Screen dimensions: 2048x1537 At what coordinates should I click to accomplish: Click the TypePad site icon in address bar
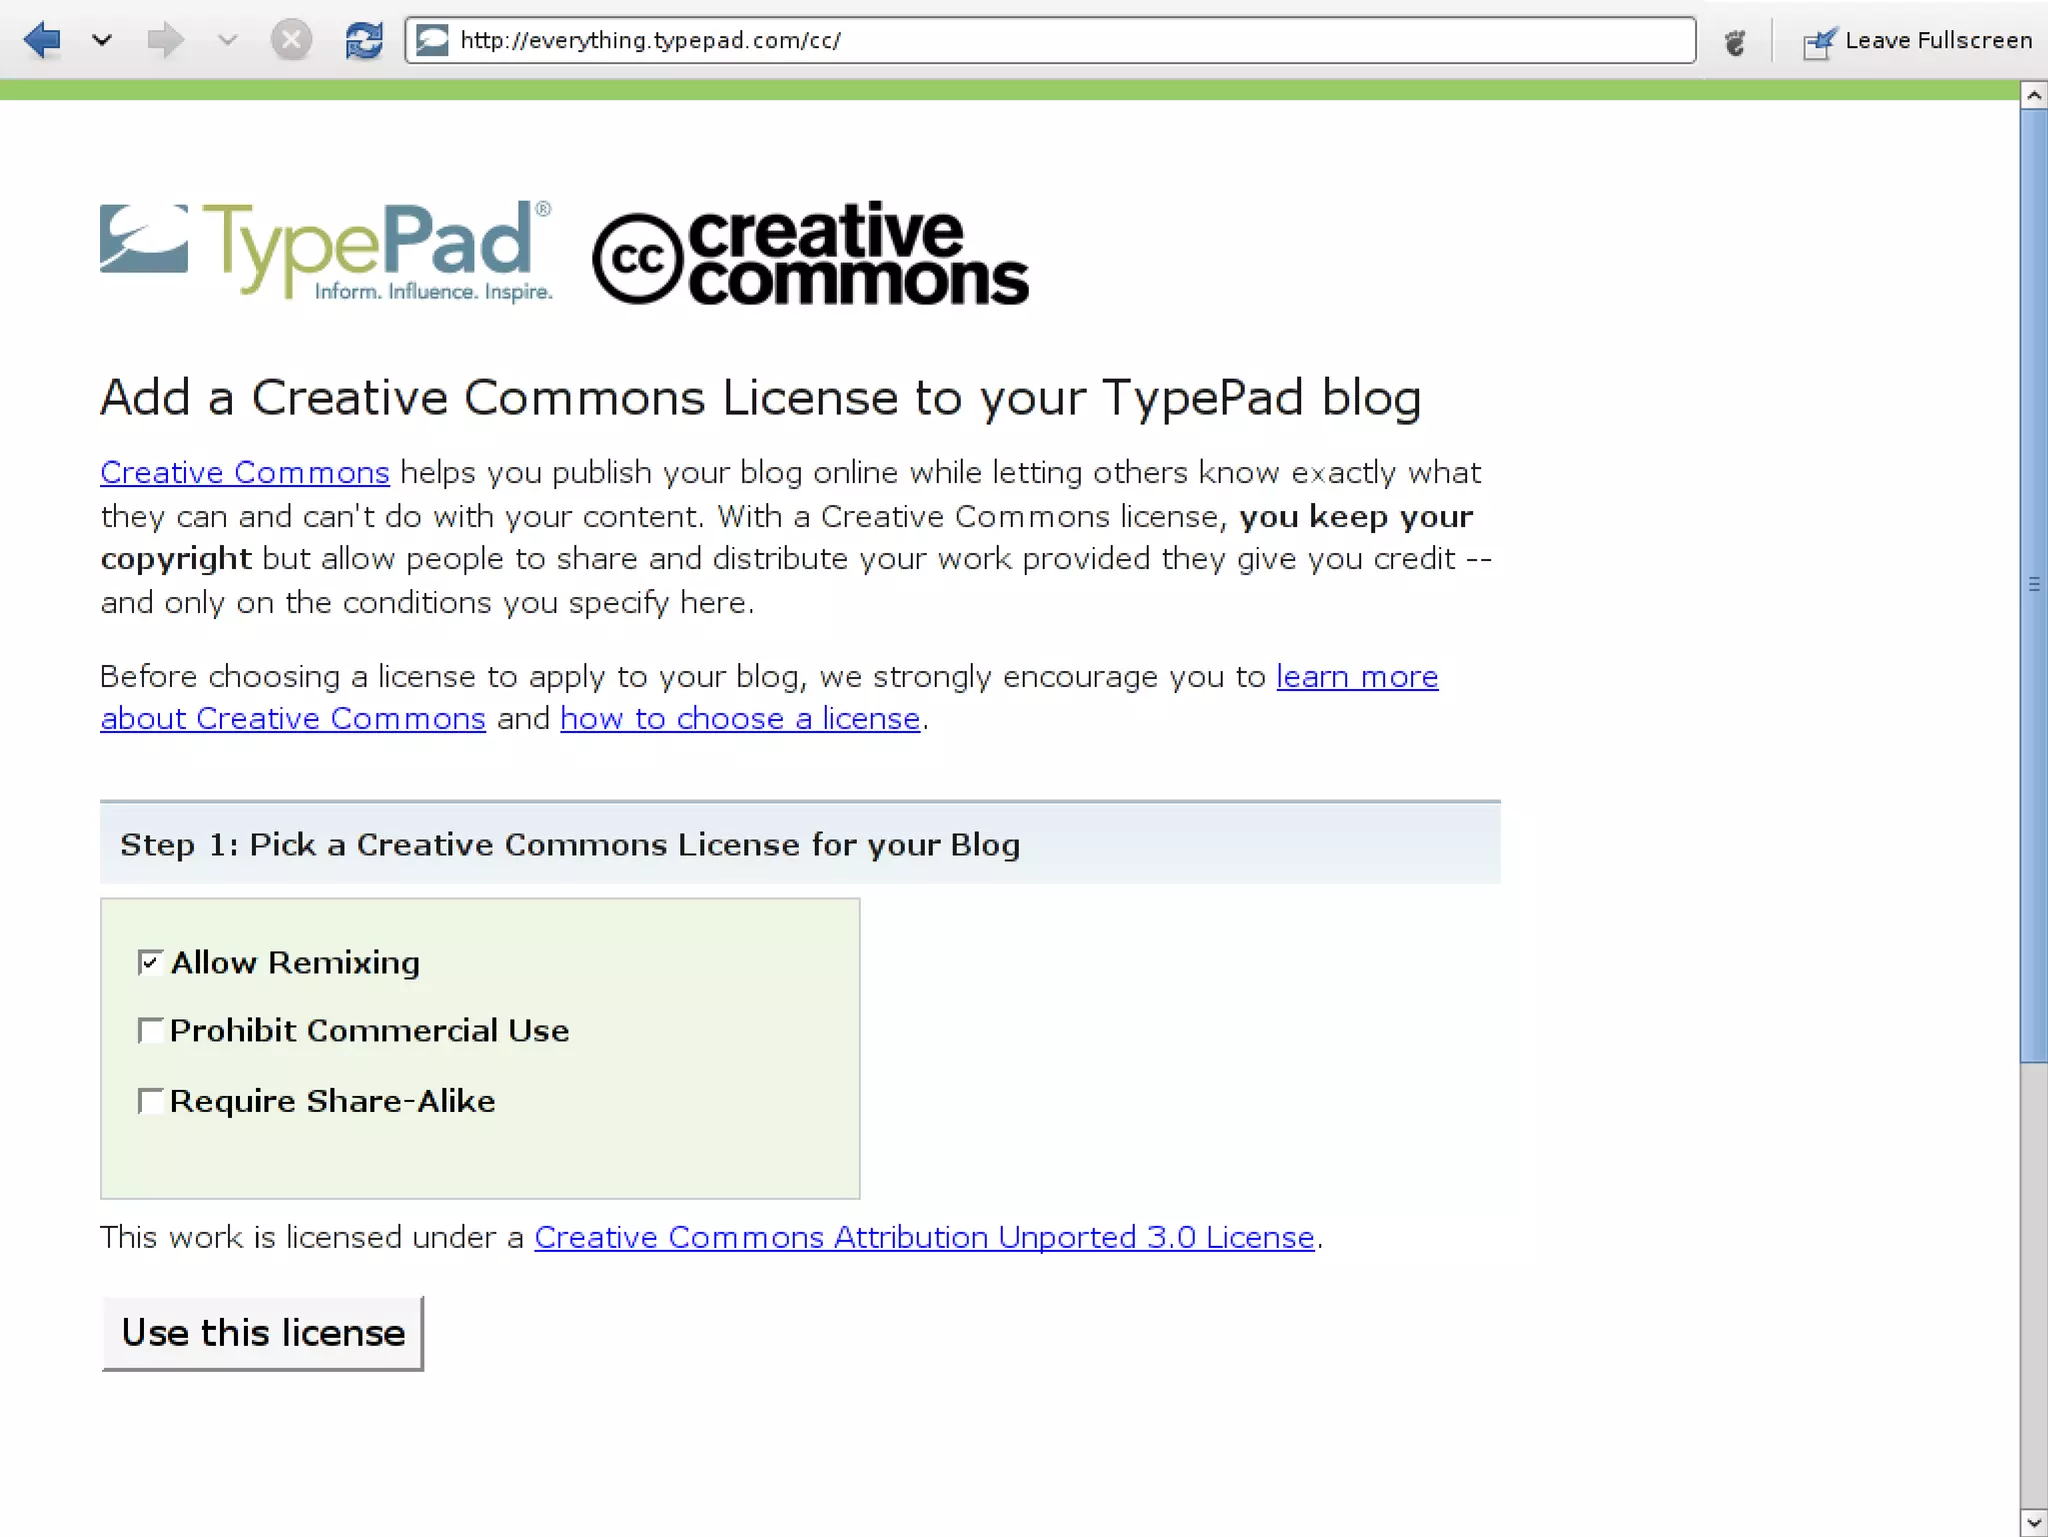coord(432,40)
